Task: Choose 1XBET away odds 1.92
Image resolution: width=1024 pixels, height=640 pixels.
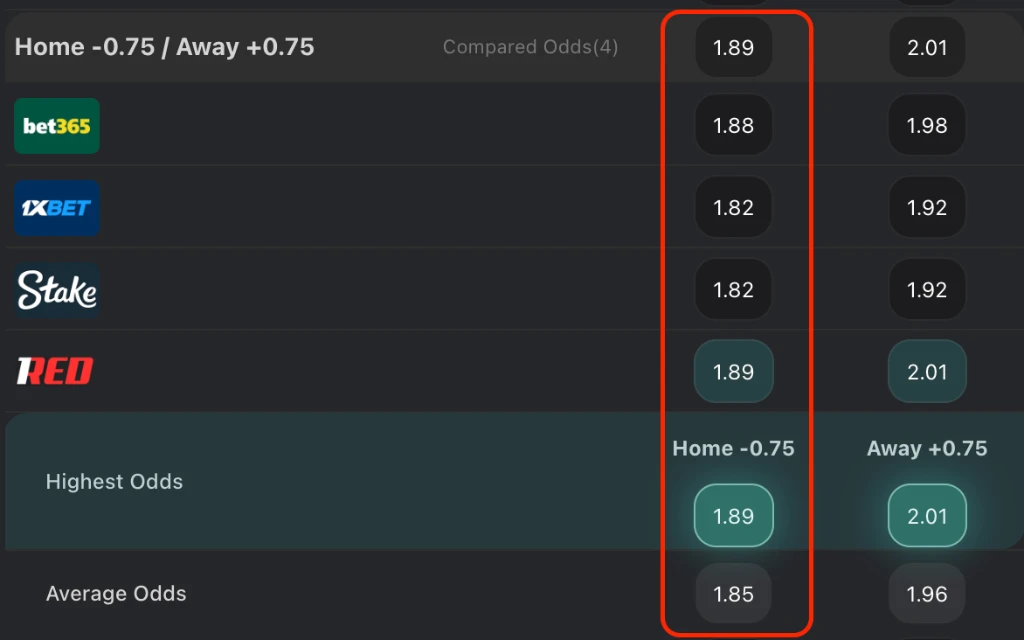Action: click(927, 208)
